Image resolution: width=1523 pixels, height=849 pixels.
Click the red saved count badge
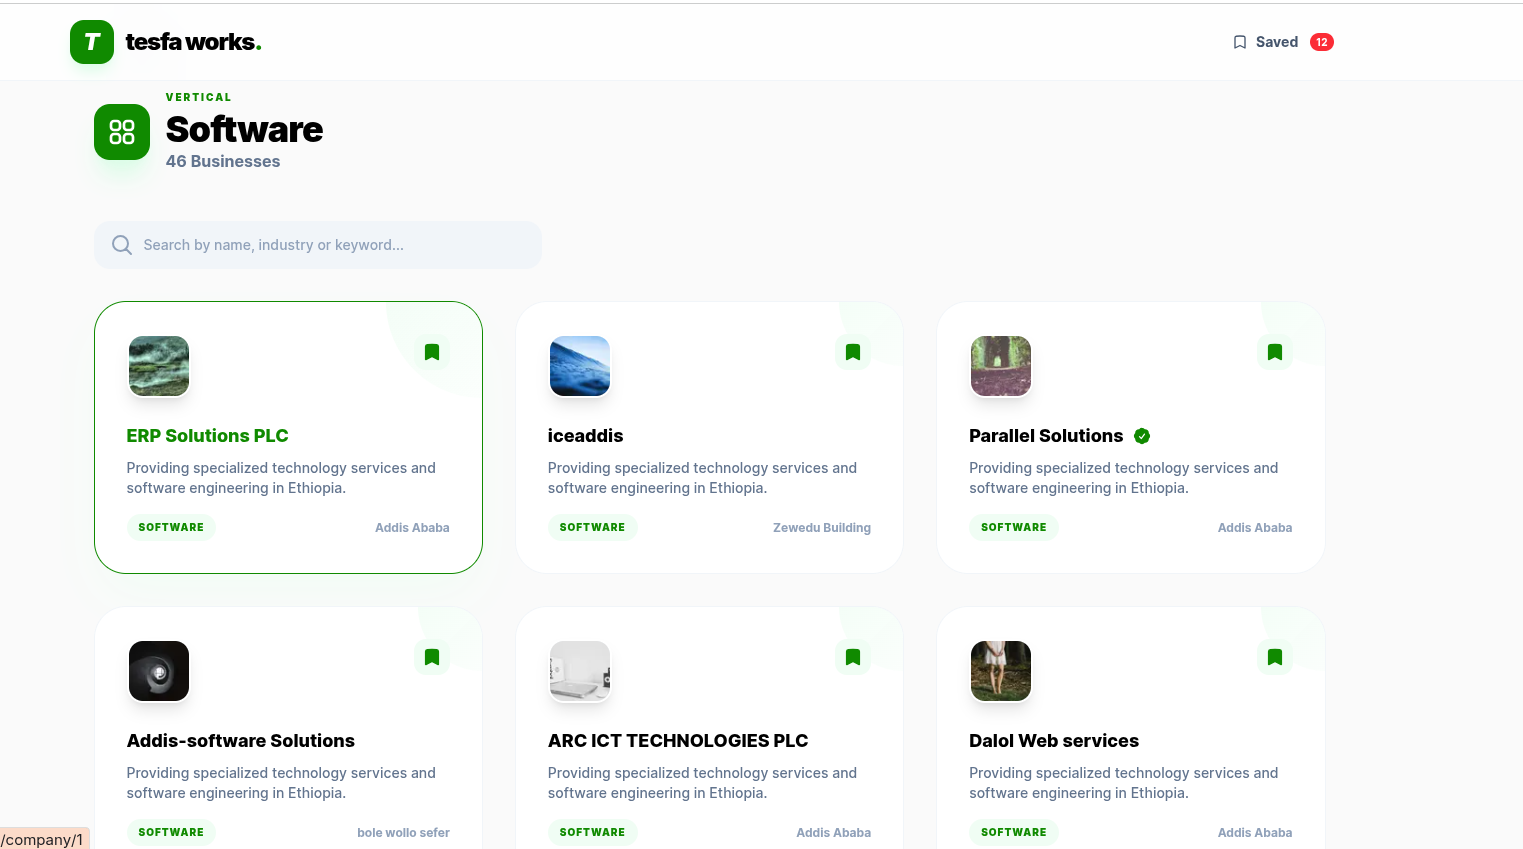tap(1321, 42)
